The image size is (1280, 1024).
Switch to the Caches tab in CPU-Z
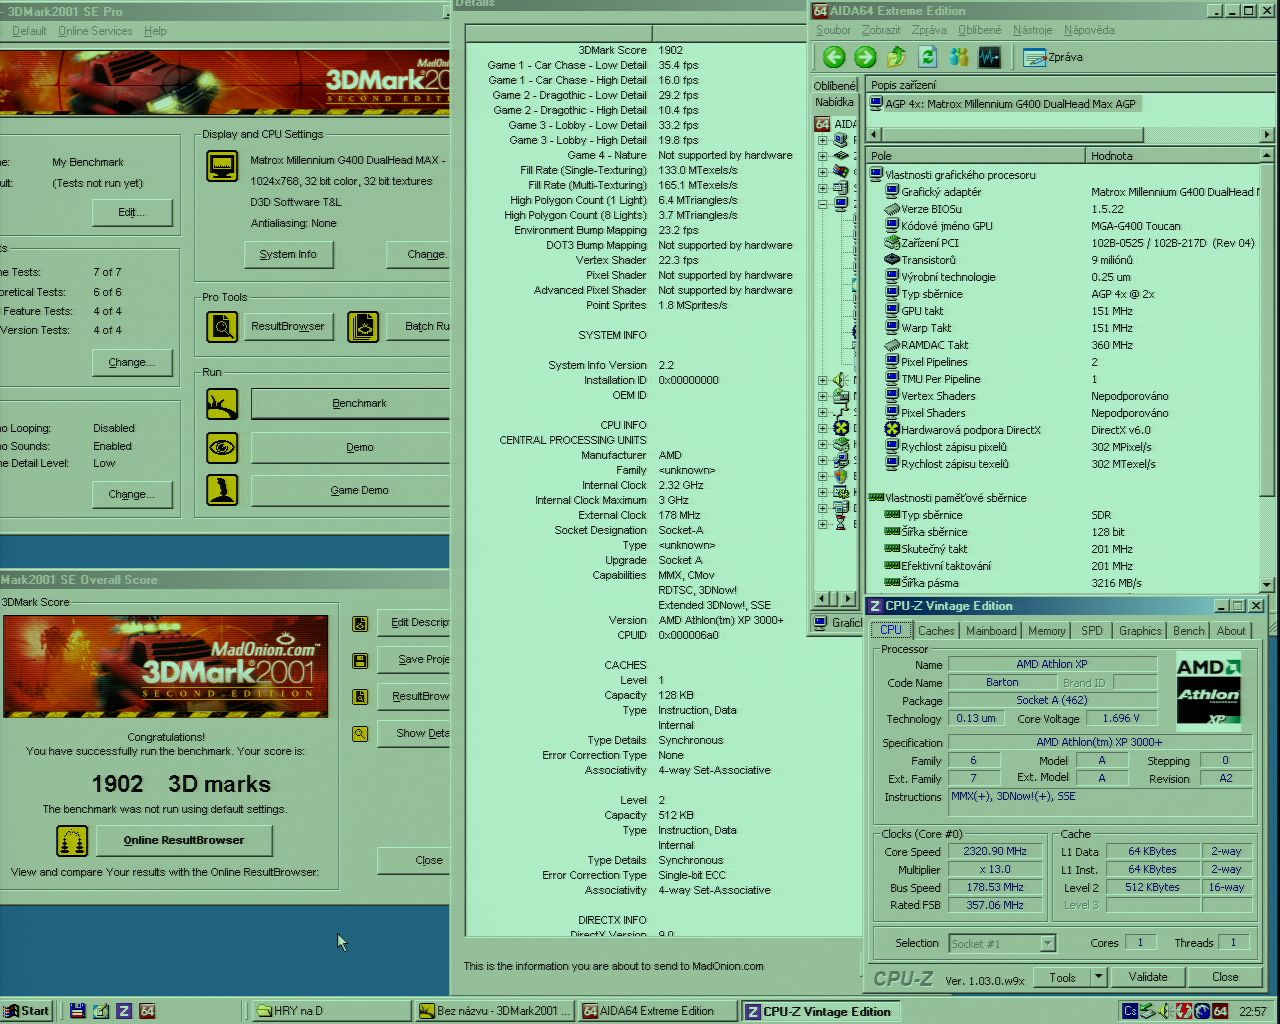[936, 631]
